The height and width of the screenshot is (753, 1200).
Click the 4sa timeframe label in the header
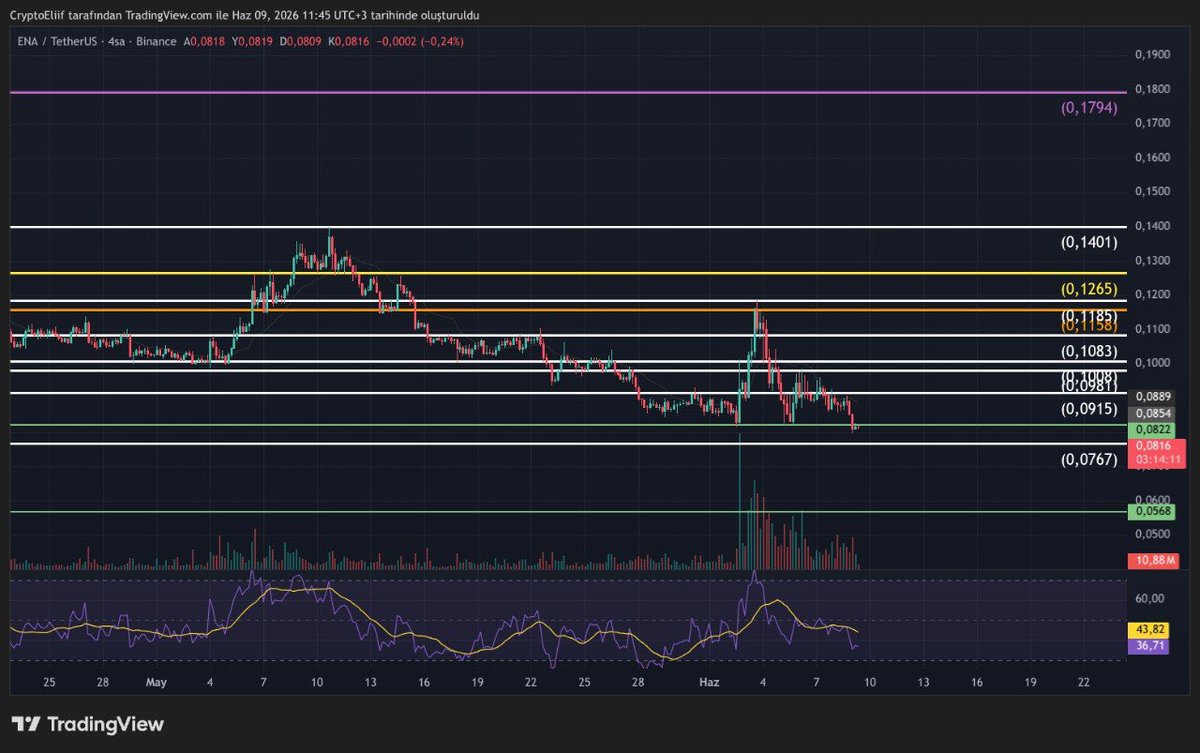117,42
